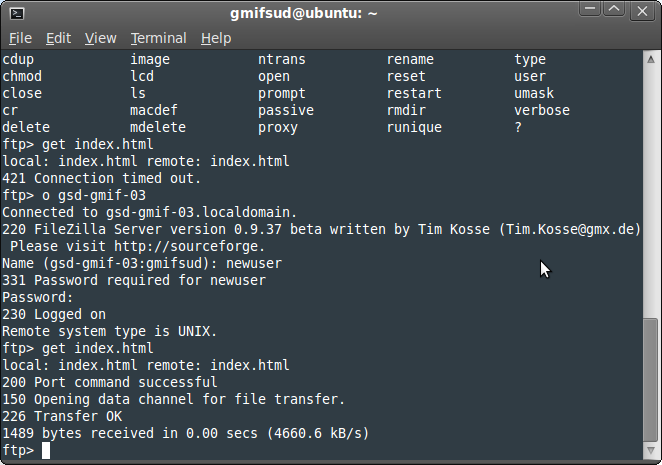Click the vertical scrollbar thumb

pyautogui.click(x=651, y=380)
